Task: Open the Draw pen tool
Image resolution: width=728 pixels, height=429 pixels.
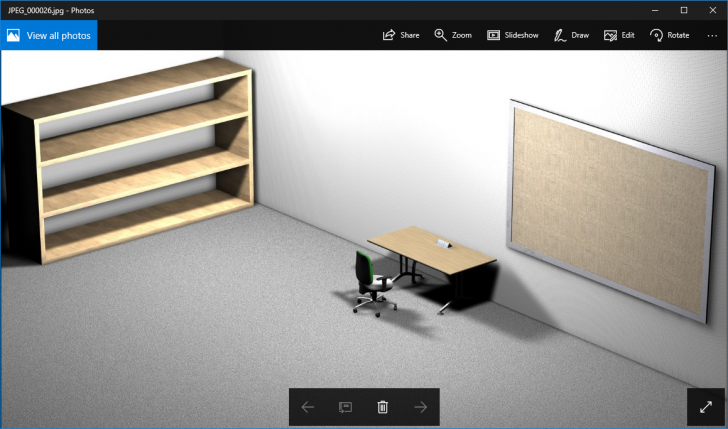Action: click(x=571, y=35)
